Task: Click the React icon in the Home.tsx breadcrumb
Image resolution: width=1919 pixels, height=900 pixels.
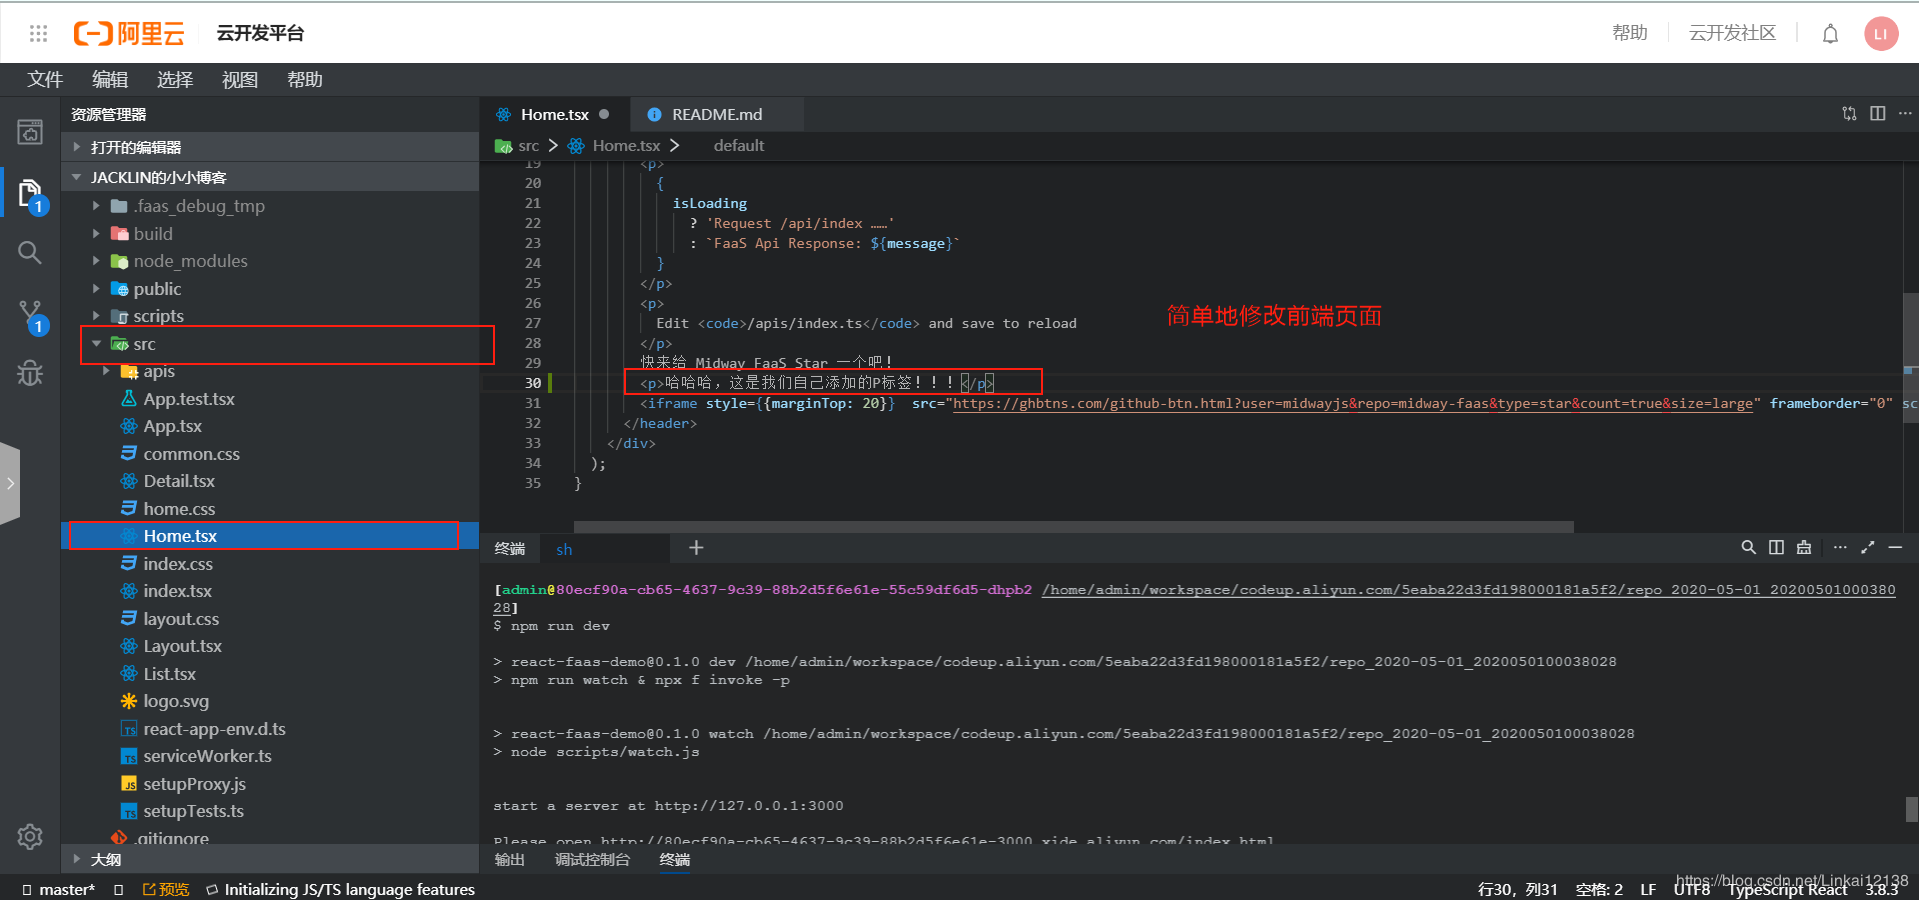Action: coord(576,146)
